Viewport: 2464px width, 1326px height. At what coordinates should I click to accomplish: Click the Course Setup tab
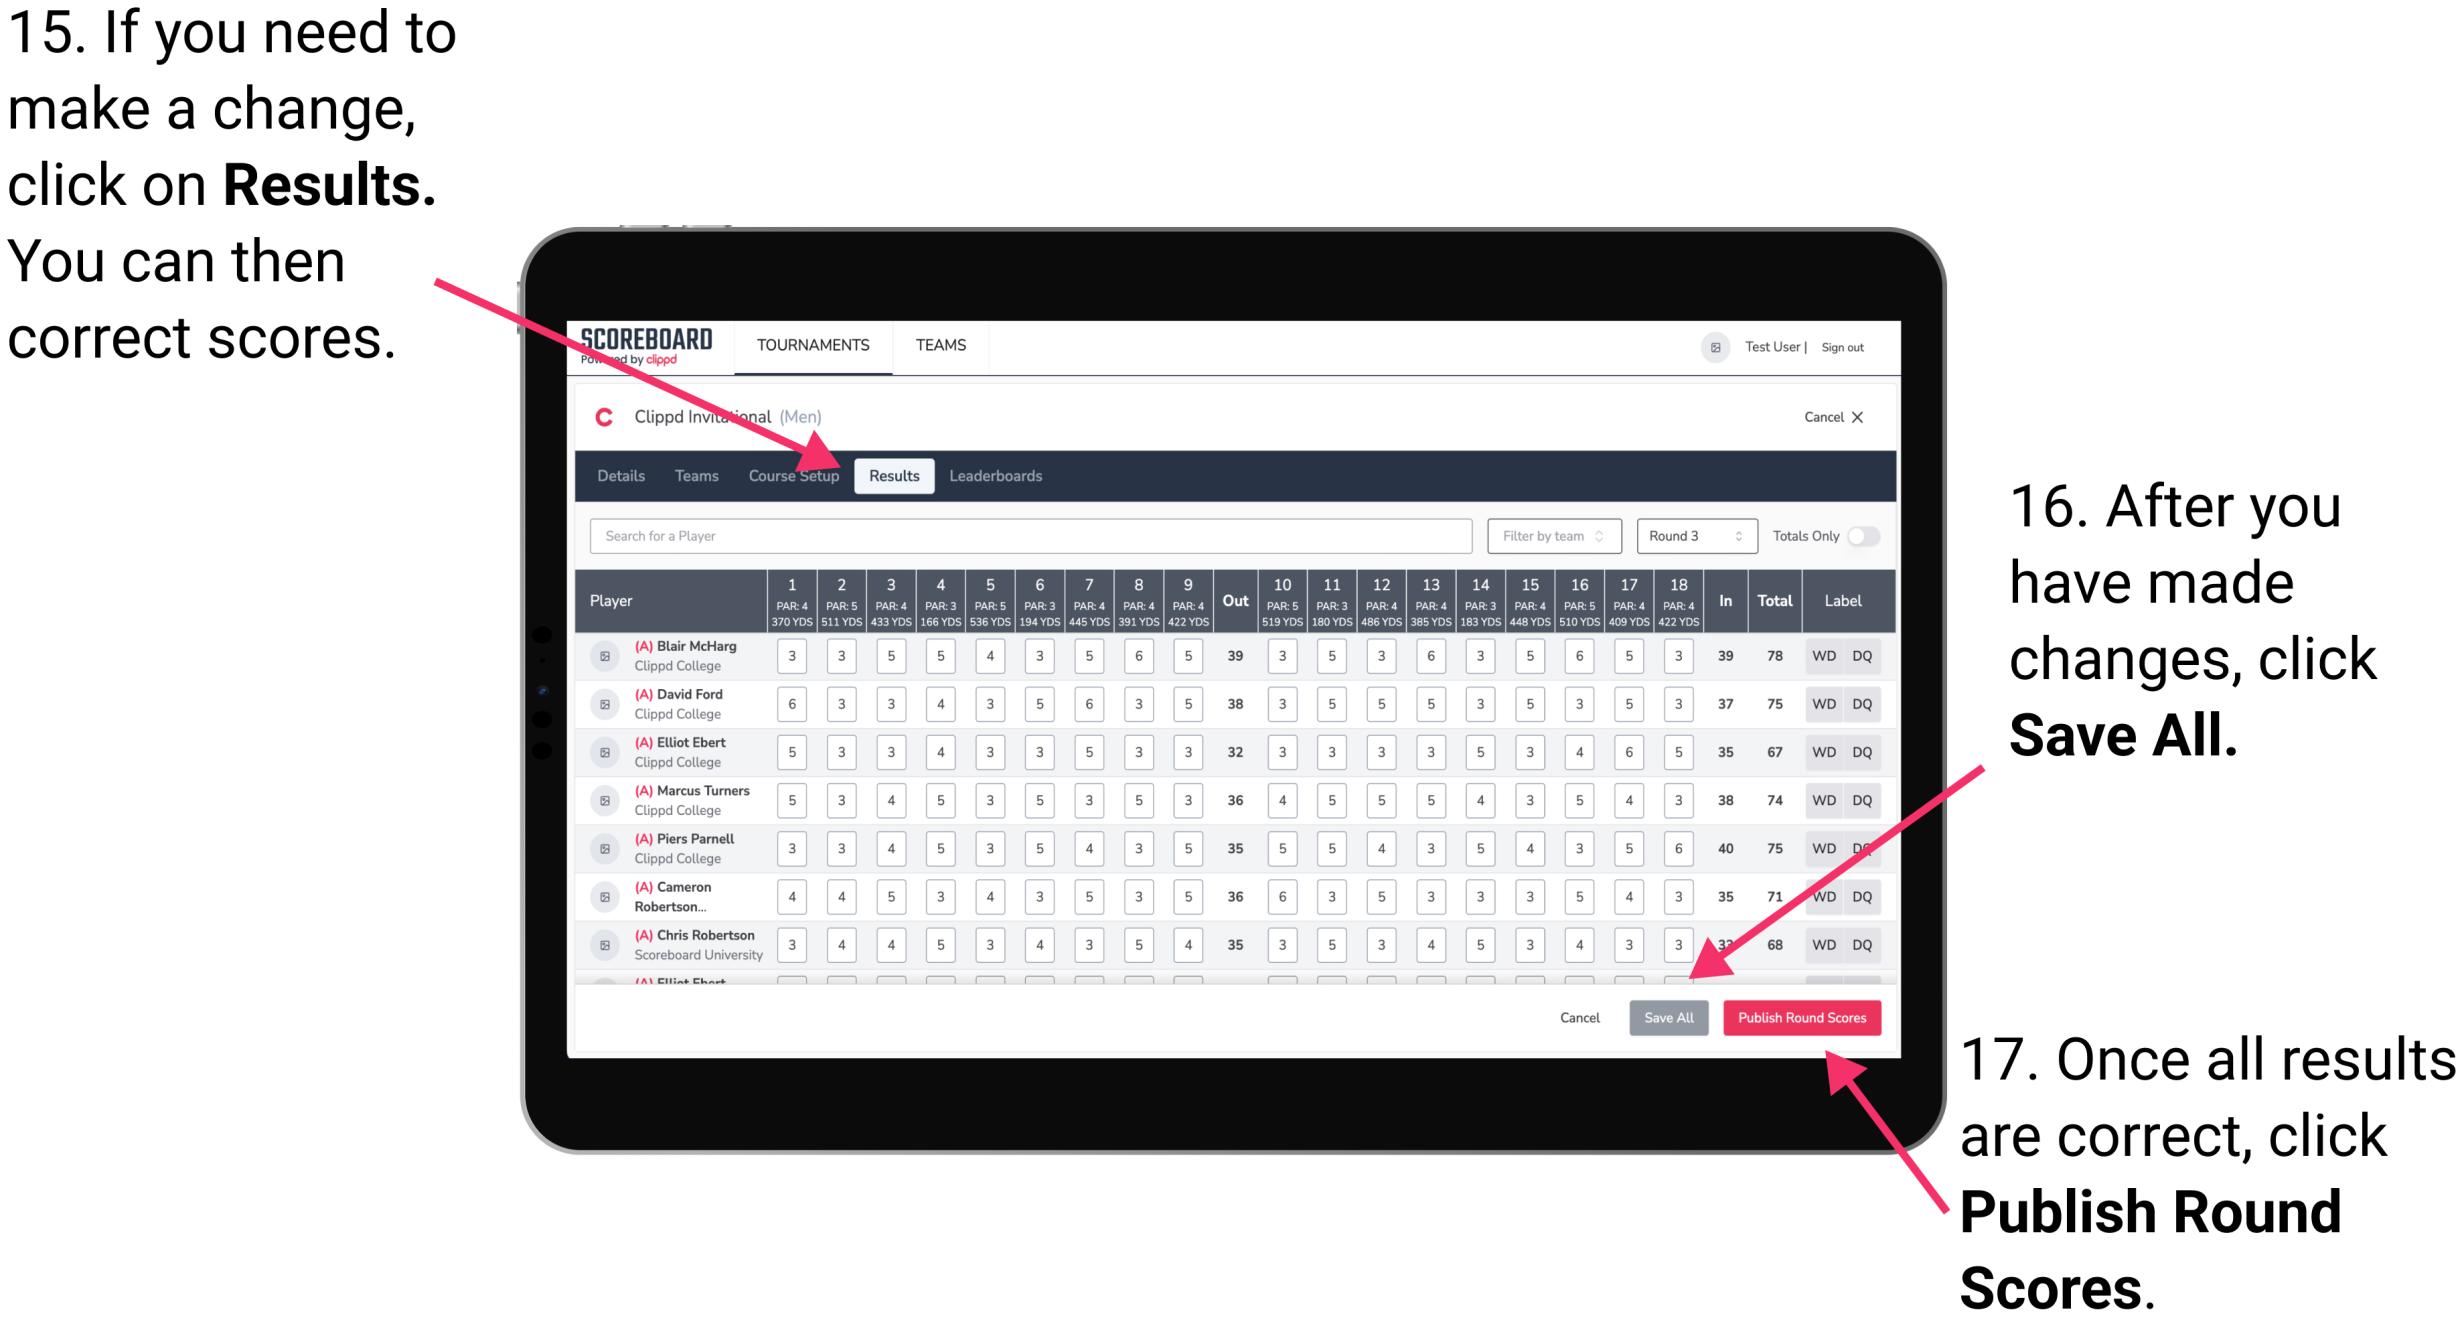coord(795,475)
